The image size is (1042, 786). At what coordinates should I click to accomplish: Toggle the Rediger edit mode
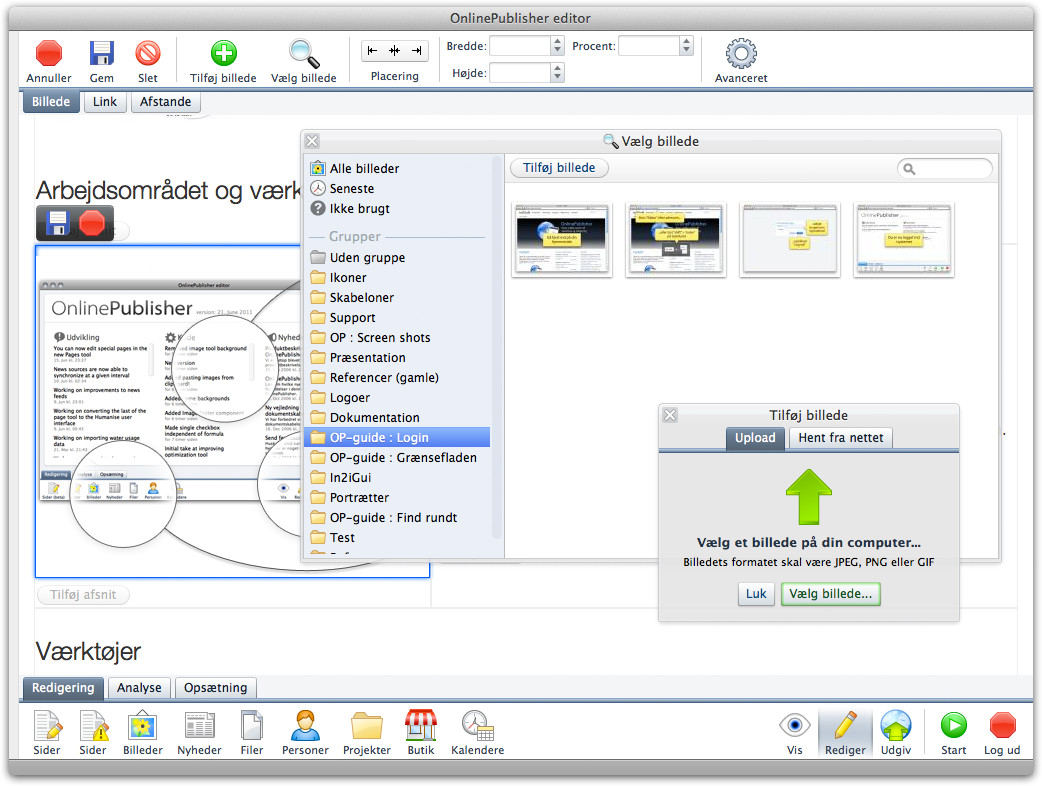pyautogui.click(x=845, y=726)
